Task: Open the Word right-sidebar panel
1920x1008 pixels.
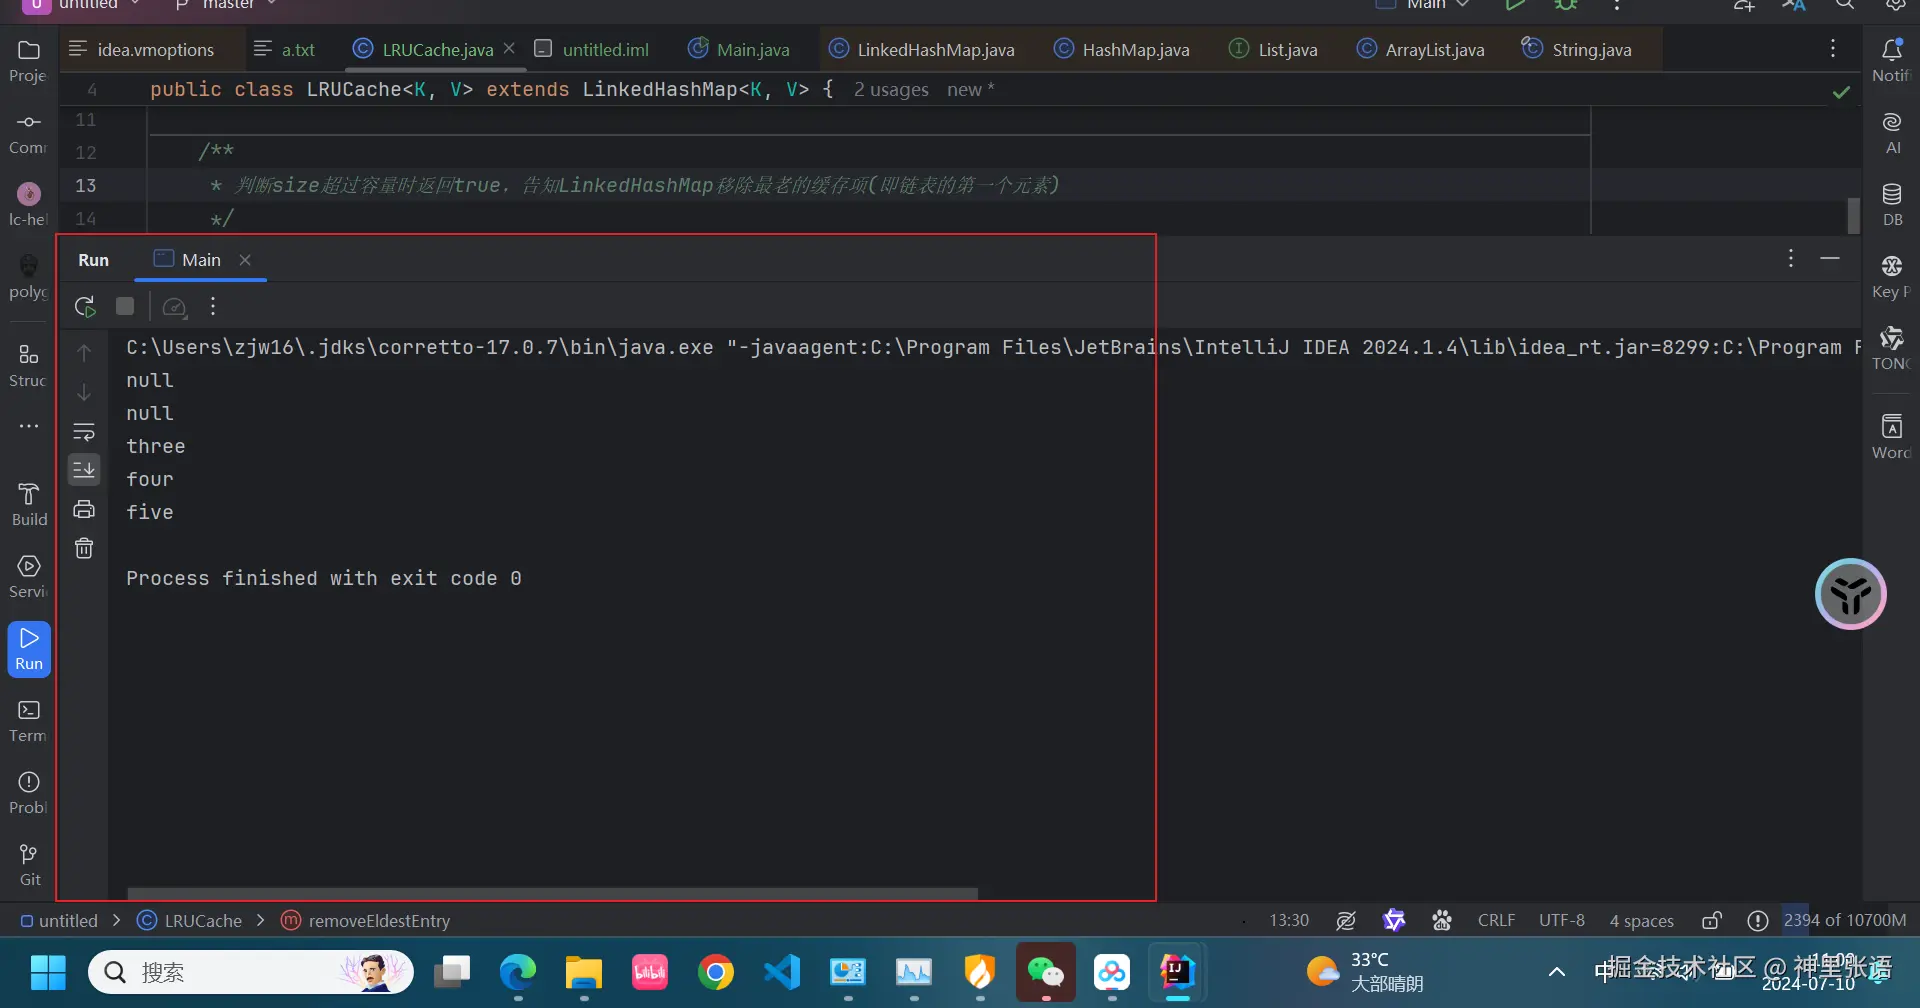Action: (1892, 437)
